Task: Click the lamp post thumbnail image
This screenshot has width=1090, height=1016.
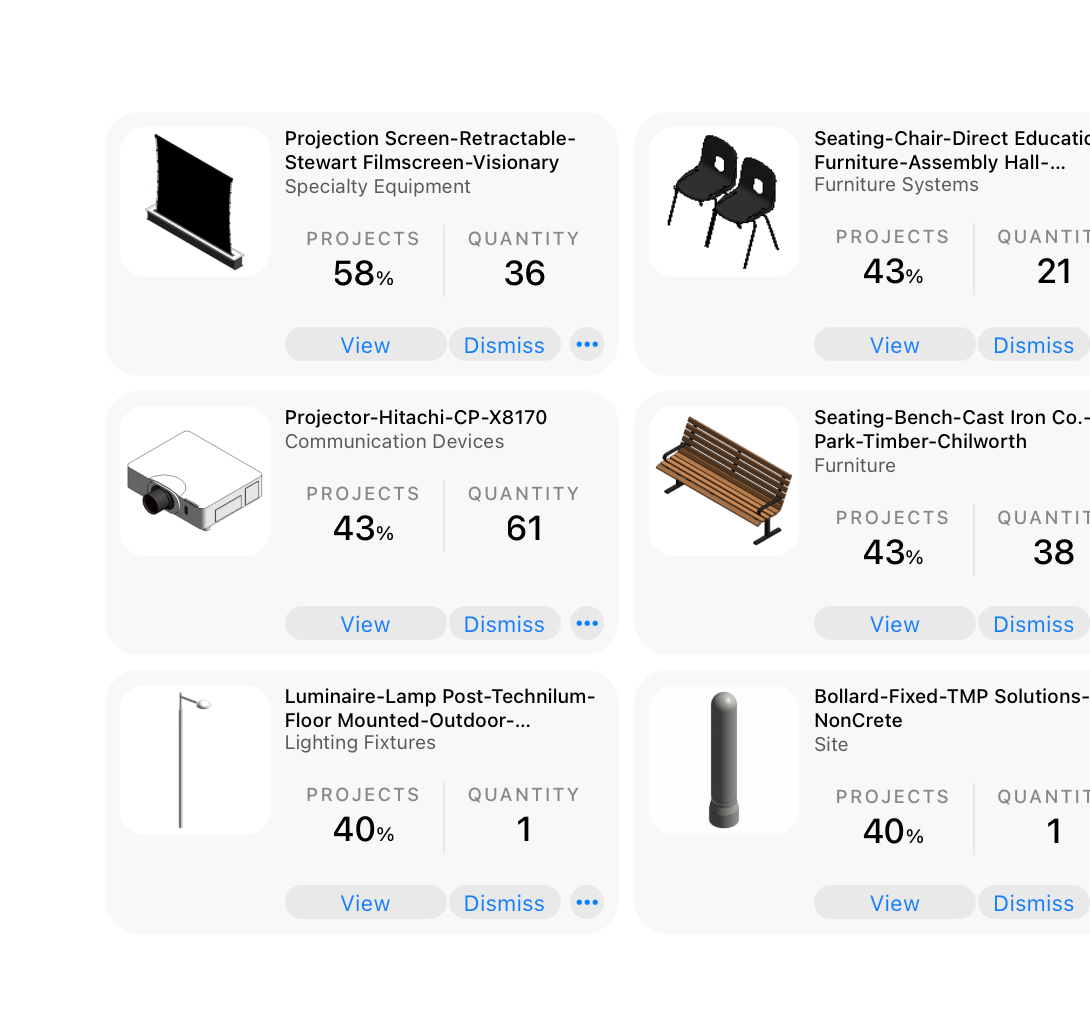Action: tap(195, 760)
